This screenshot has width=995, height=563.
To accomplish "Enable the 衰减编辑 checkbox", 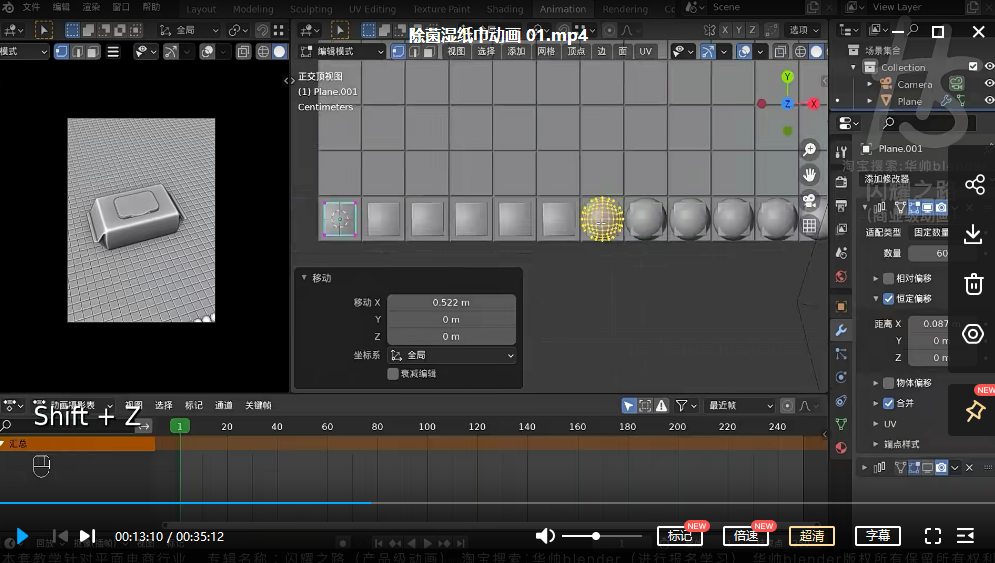I will (393, 374).
